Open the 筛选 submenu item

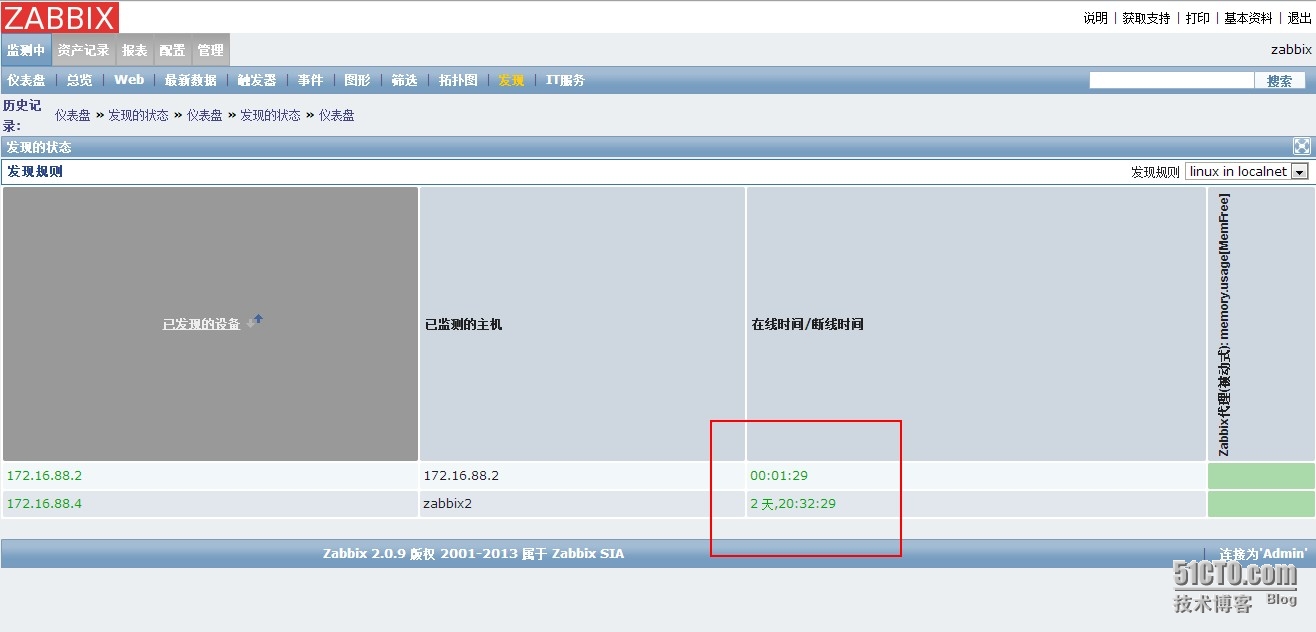[x=404, y=80]
